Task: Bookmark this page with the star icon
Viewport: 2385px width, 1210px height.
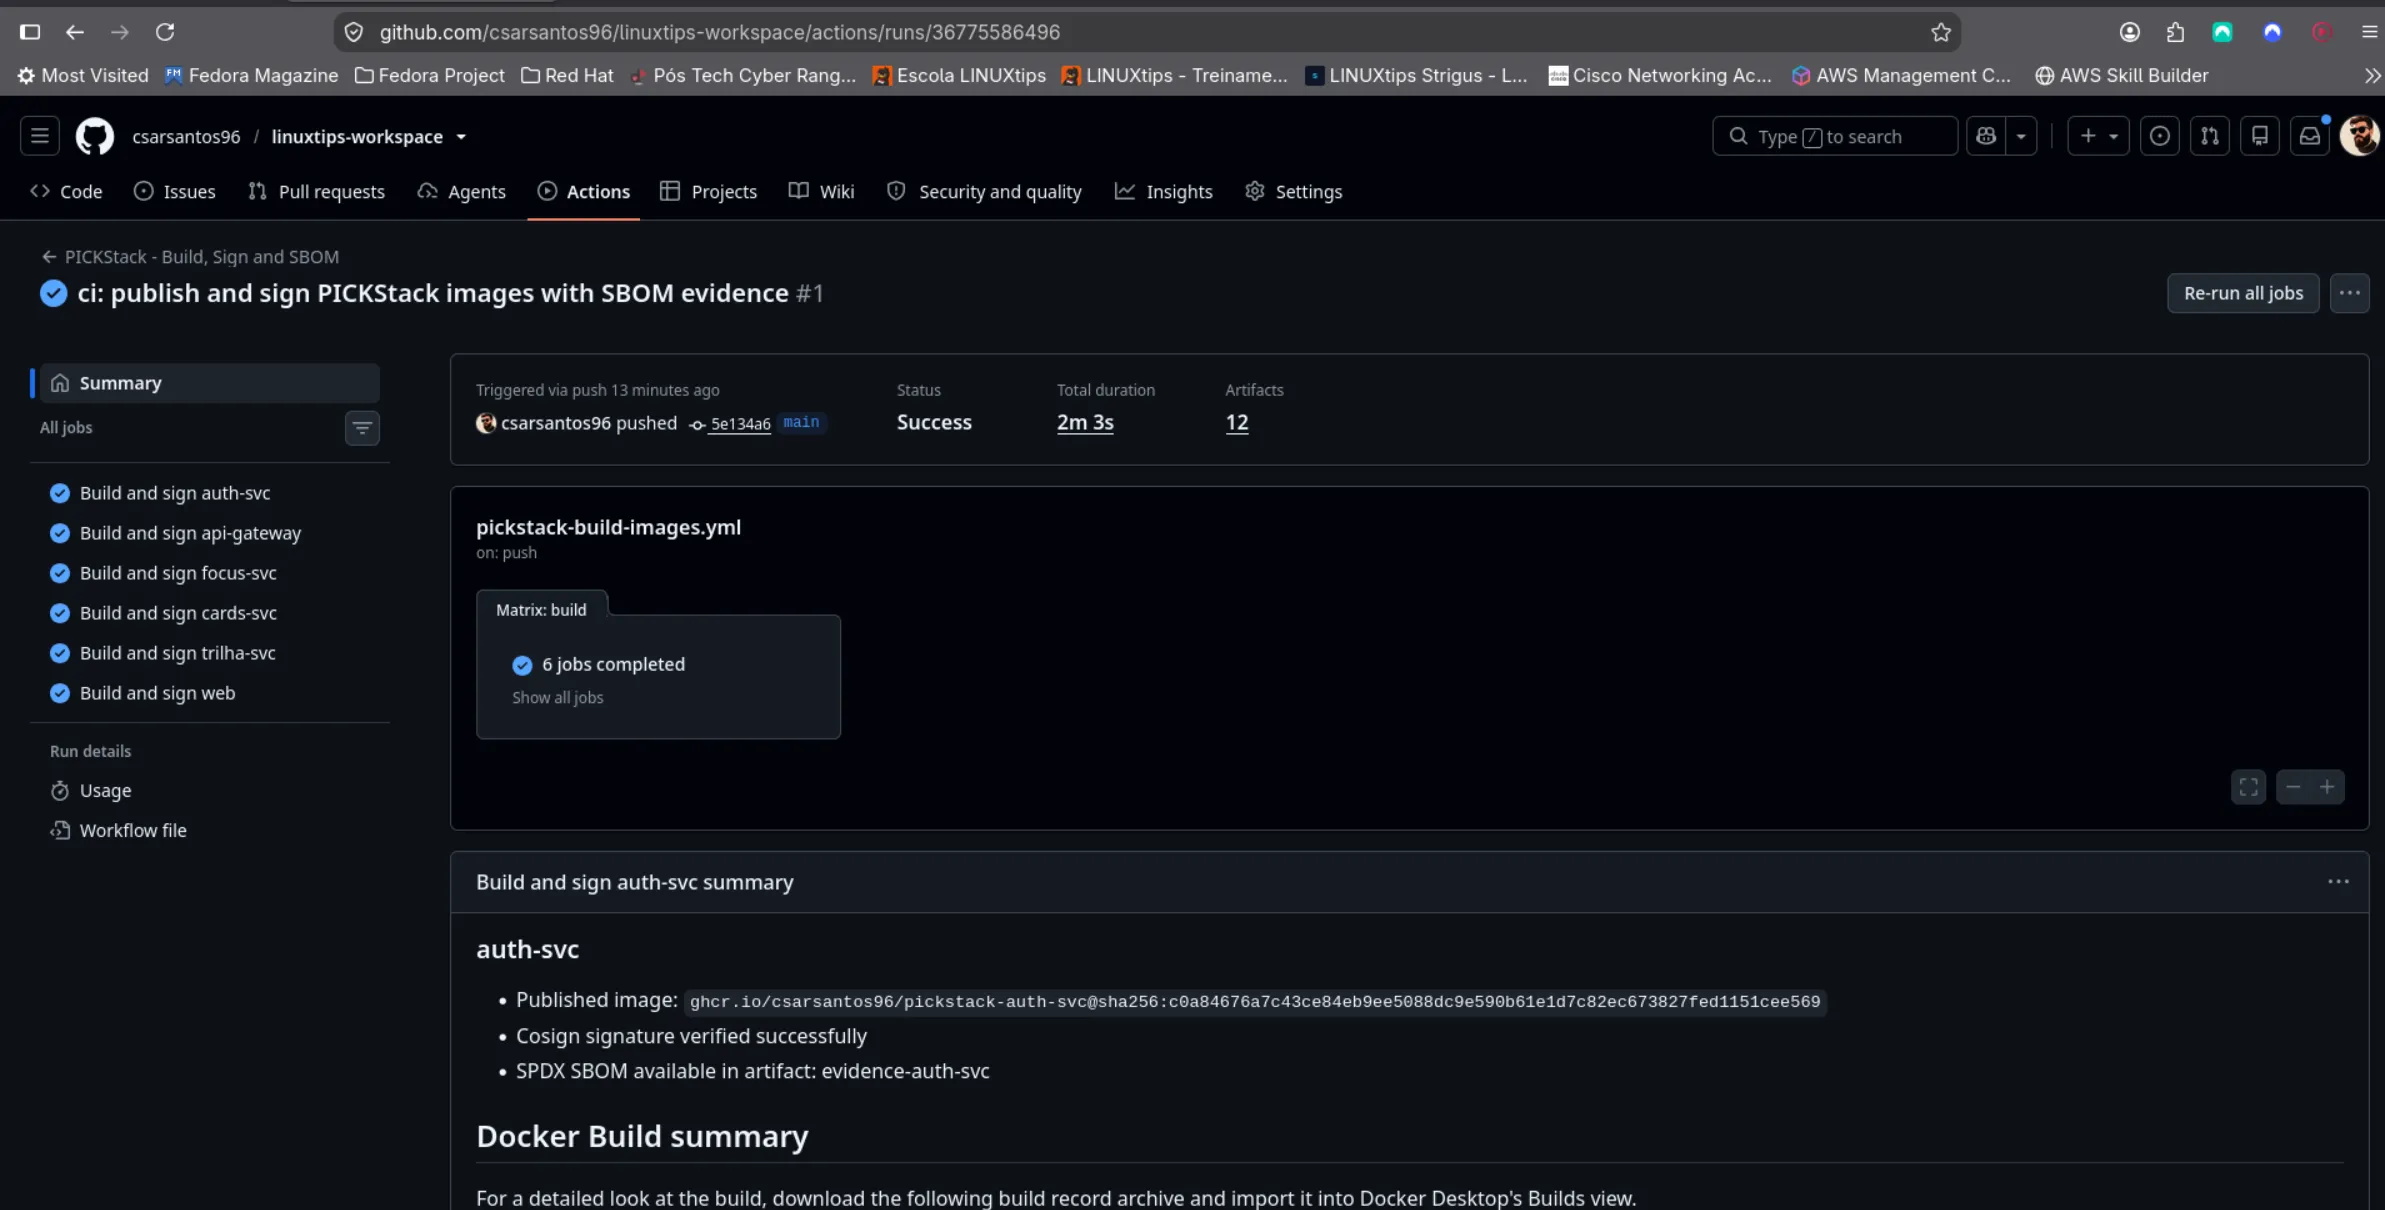Action: (1941, 32)
